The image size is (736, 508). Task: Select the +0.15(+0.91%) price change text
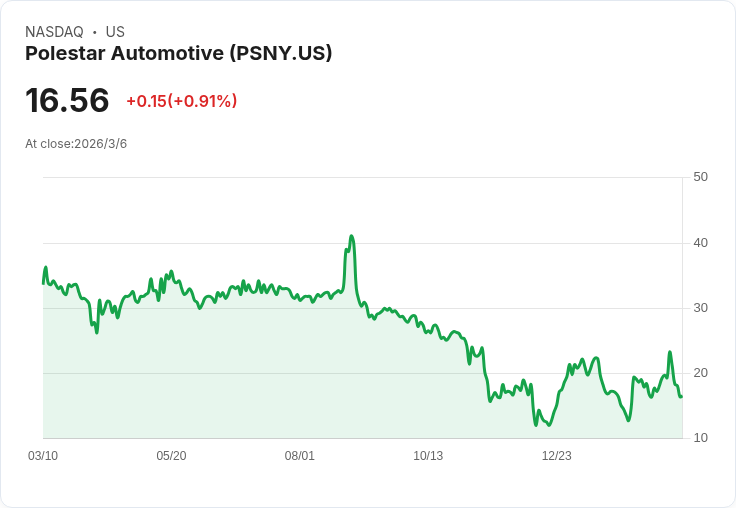[x=181, y=101]
